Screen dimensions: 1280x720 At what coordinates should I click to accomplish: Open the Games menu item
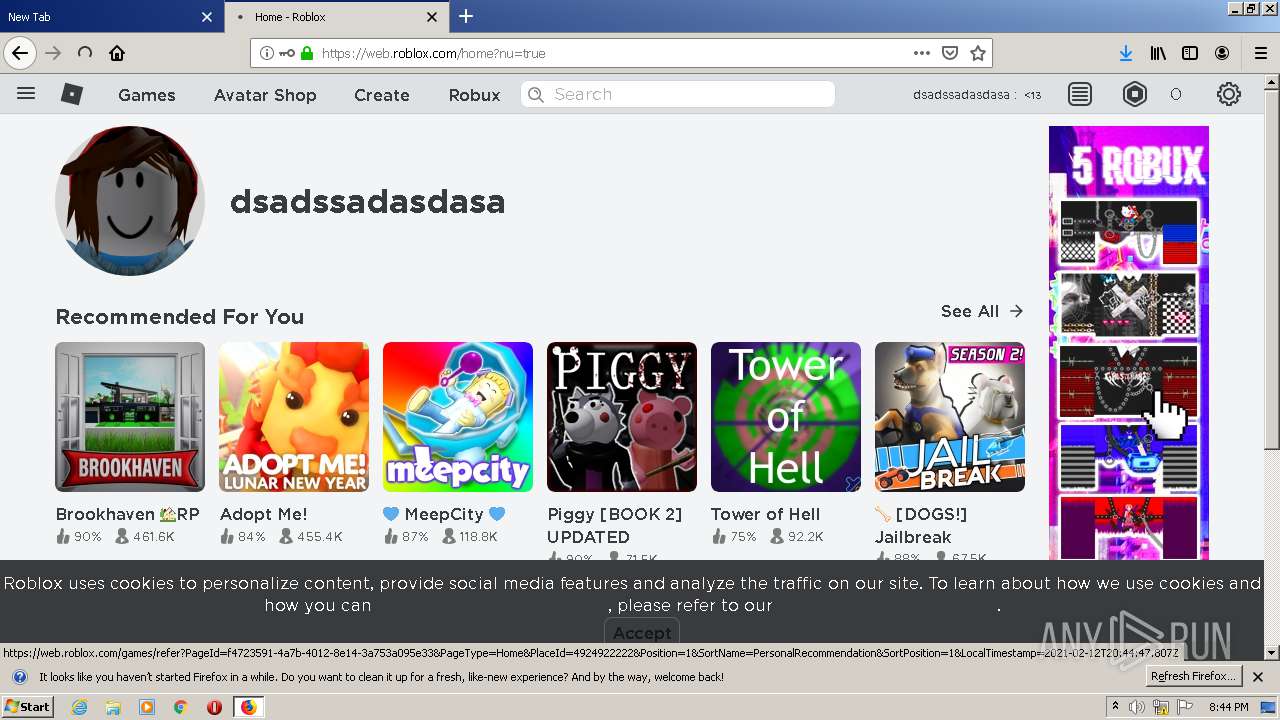(x=147, y=95)
